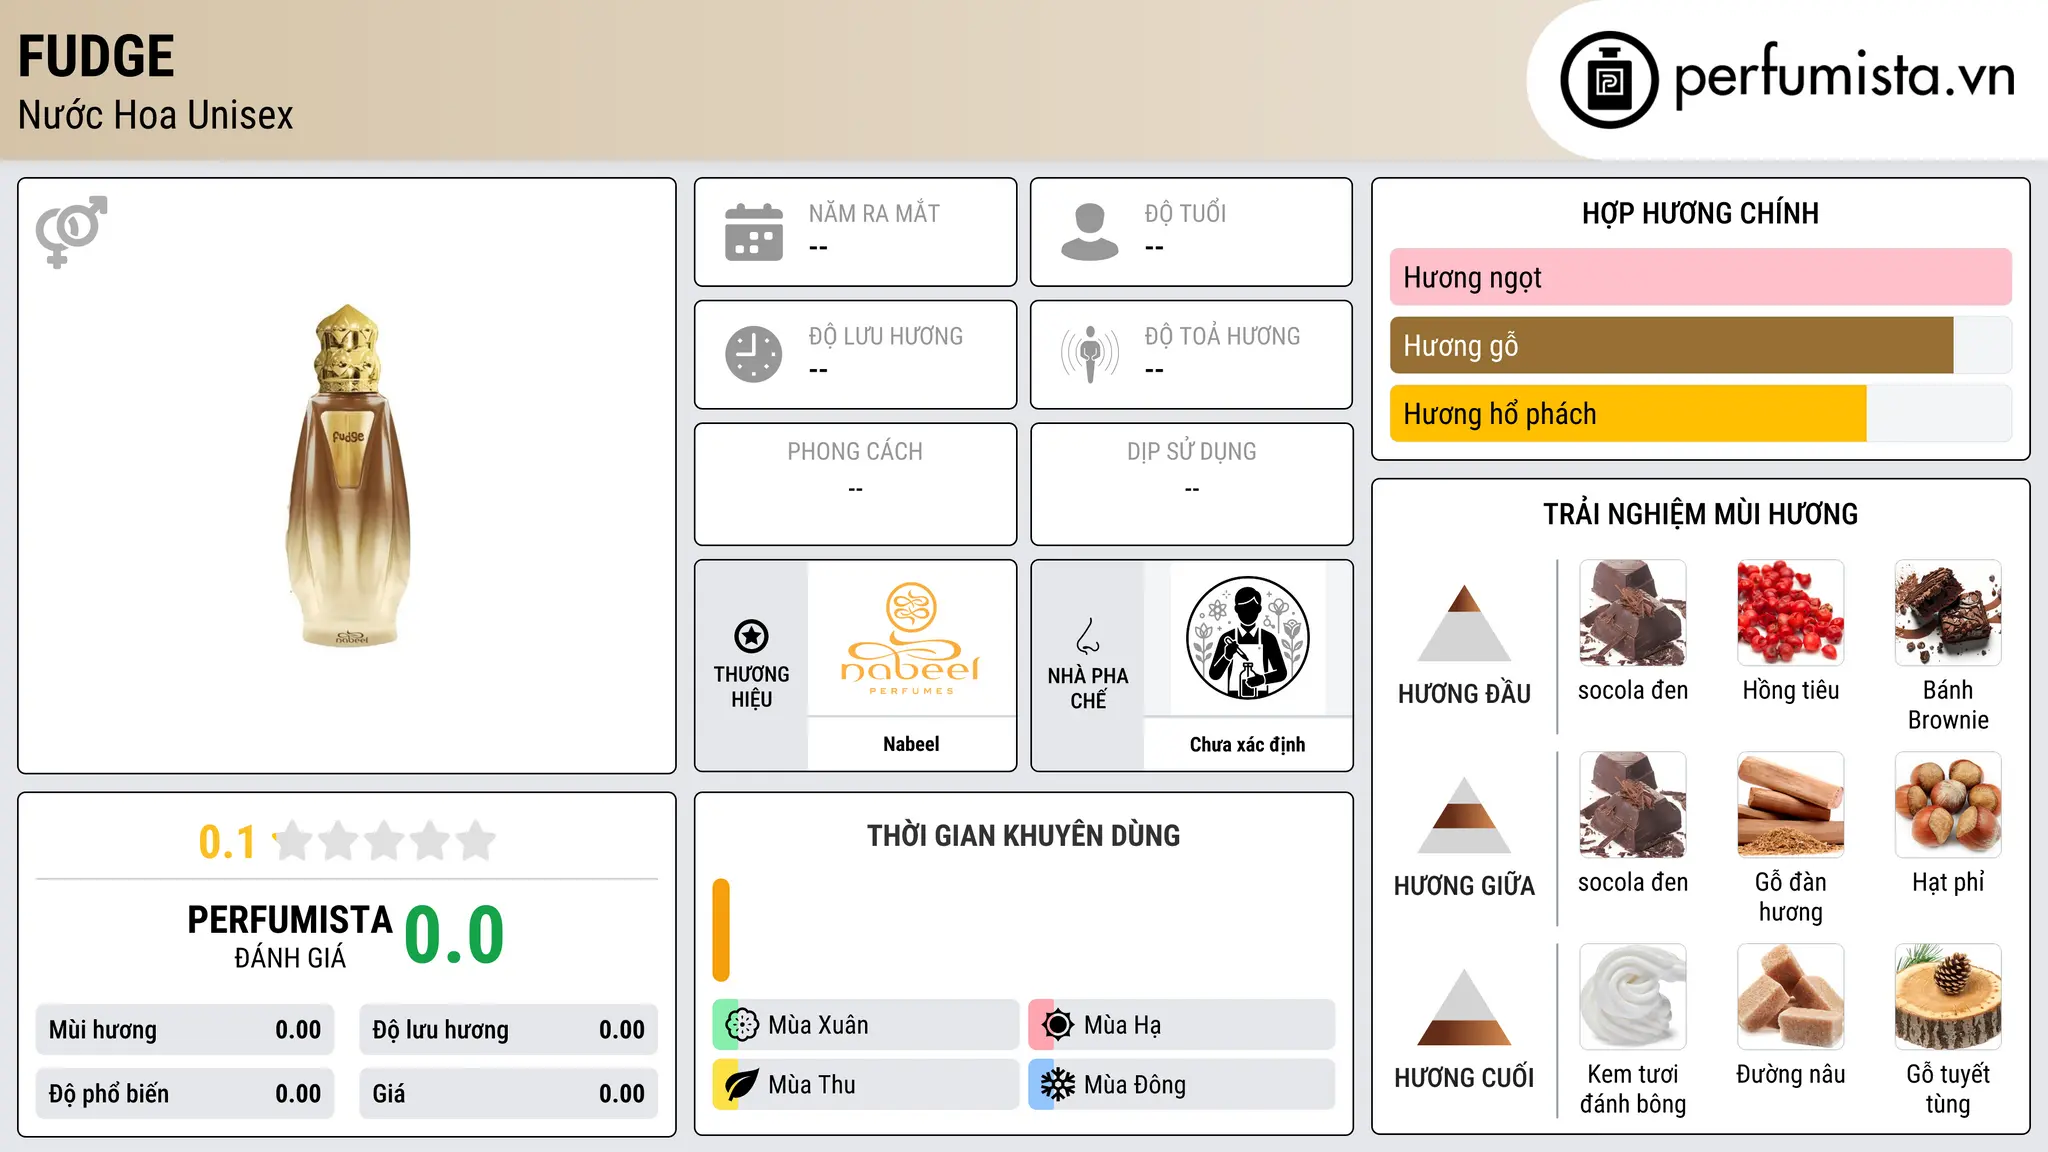Click the nose icon for Nhà pha chế
The width and height of the screenshot is (2048, 1152).
coord(1088,636)
